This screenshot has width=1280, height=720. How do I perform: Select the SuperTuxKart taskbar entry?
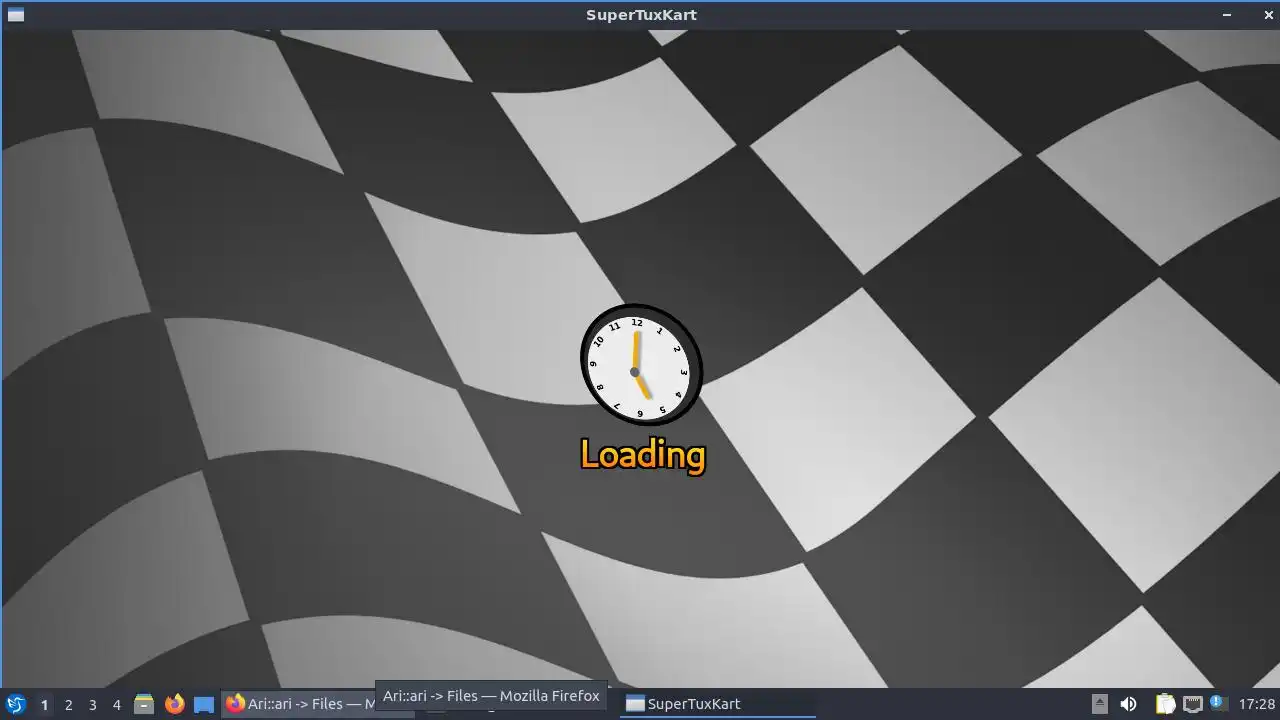coord(718,704)
